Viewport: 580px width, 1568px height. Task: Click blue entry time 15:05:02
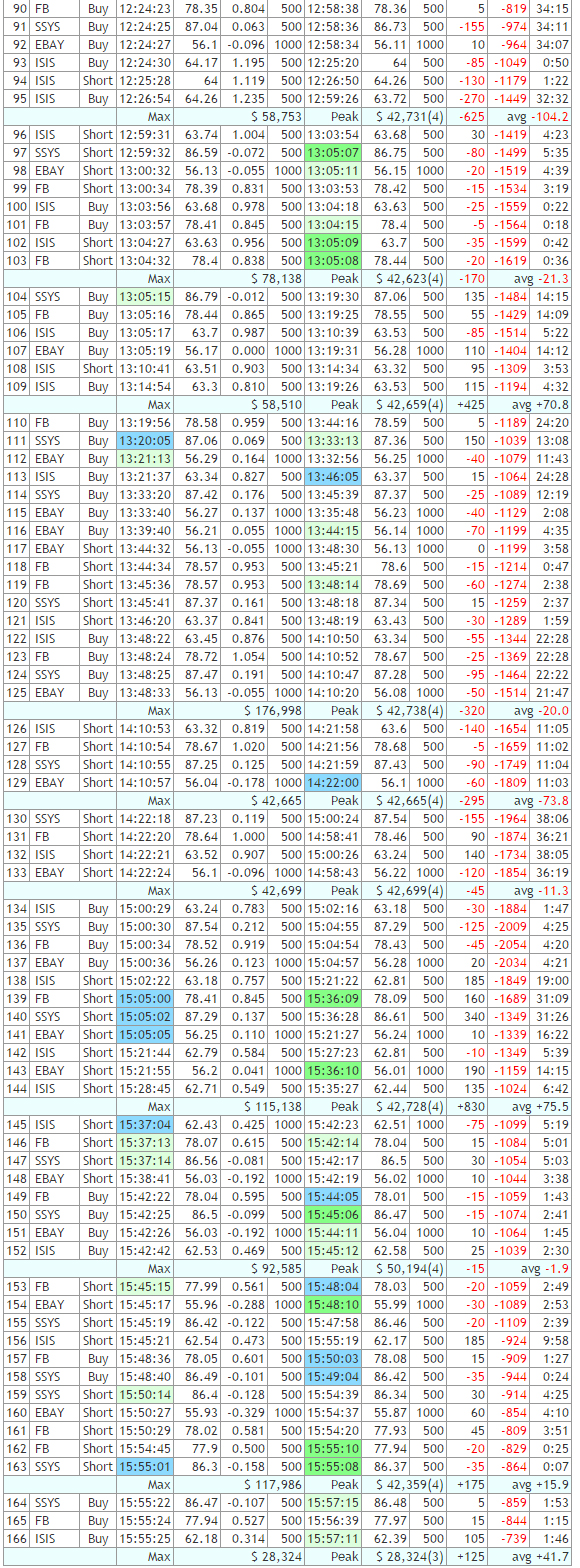coord(145,1016)
